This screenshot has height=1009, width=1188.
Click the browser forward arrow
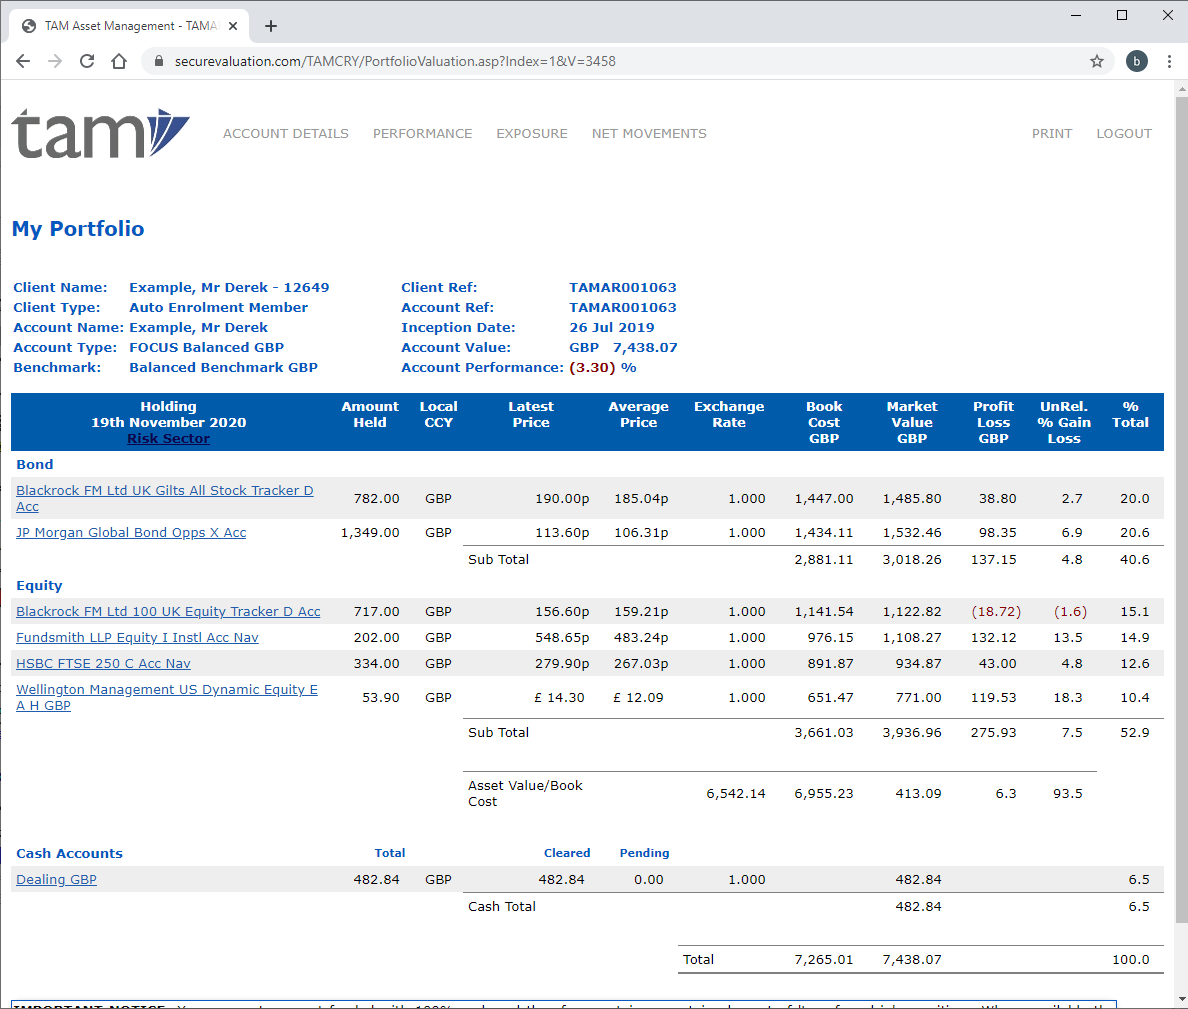tap(55, 61)
